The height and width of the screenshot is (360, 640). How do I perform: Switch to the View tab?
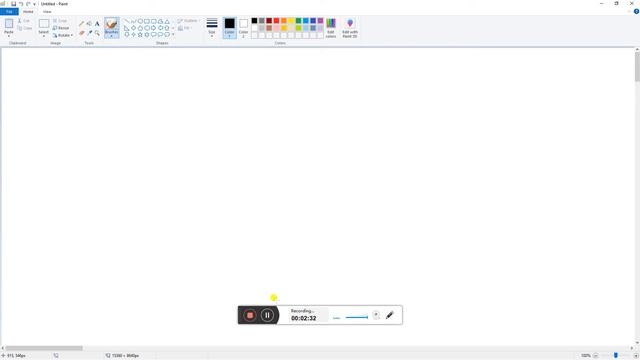[x=47, y=11]
